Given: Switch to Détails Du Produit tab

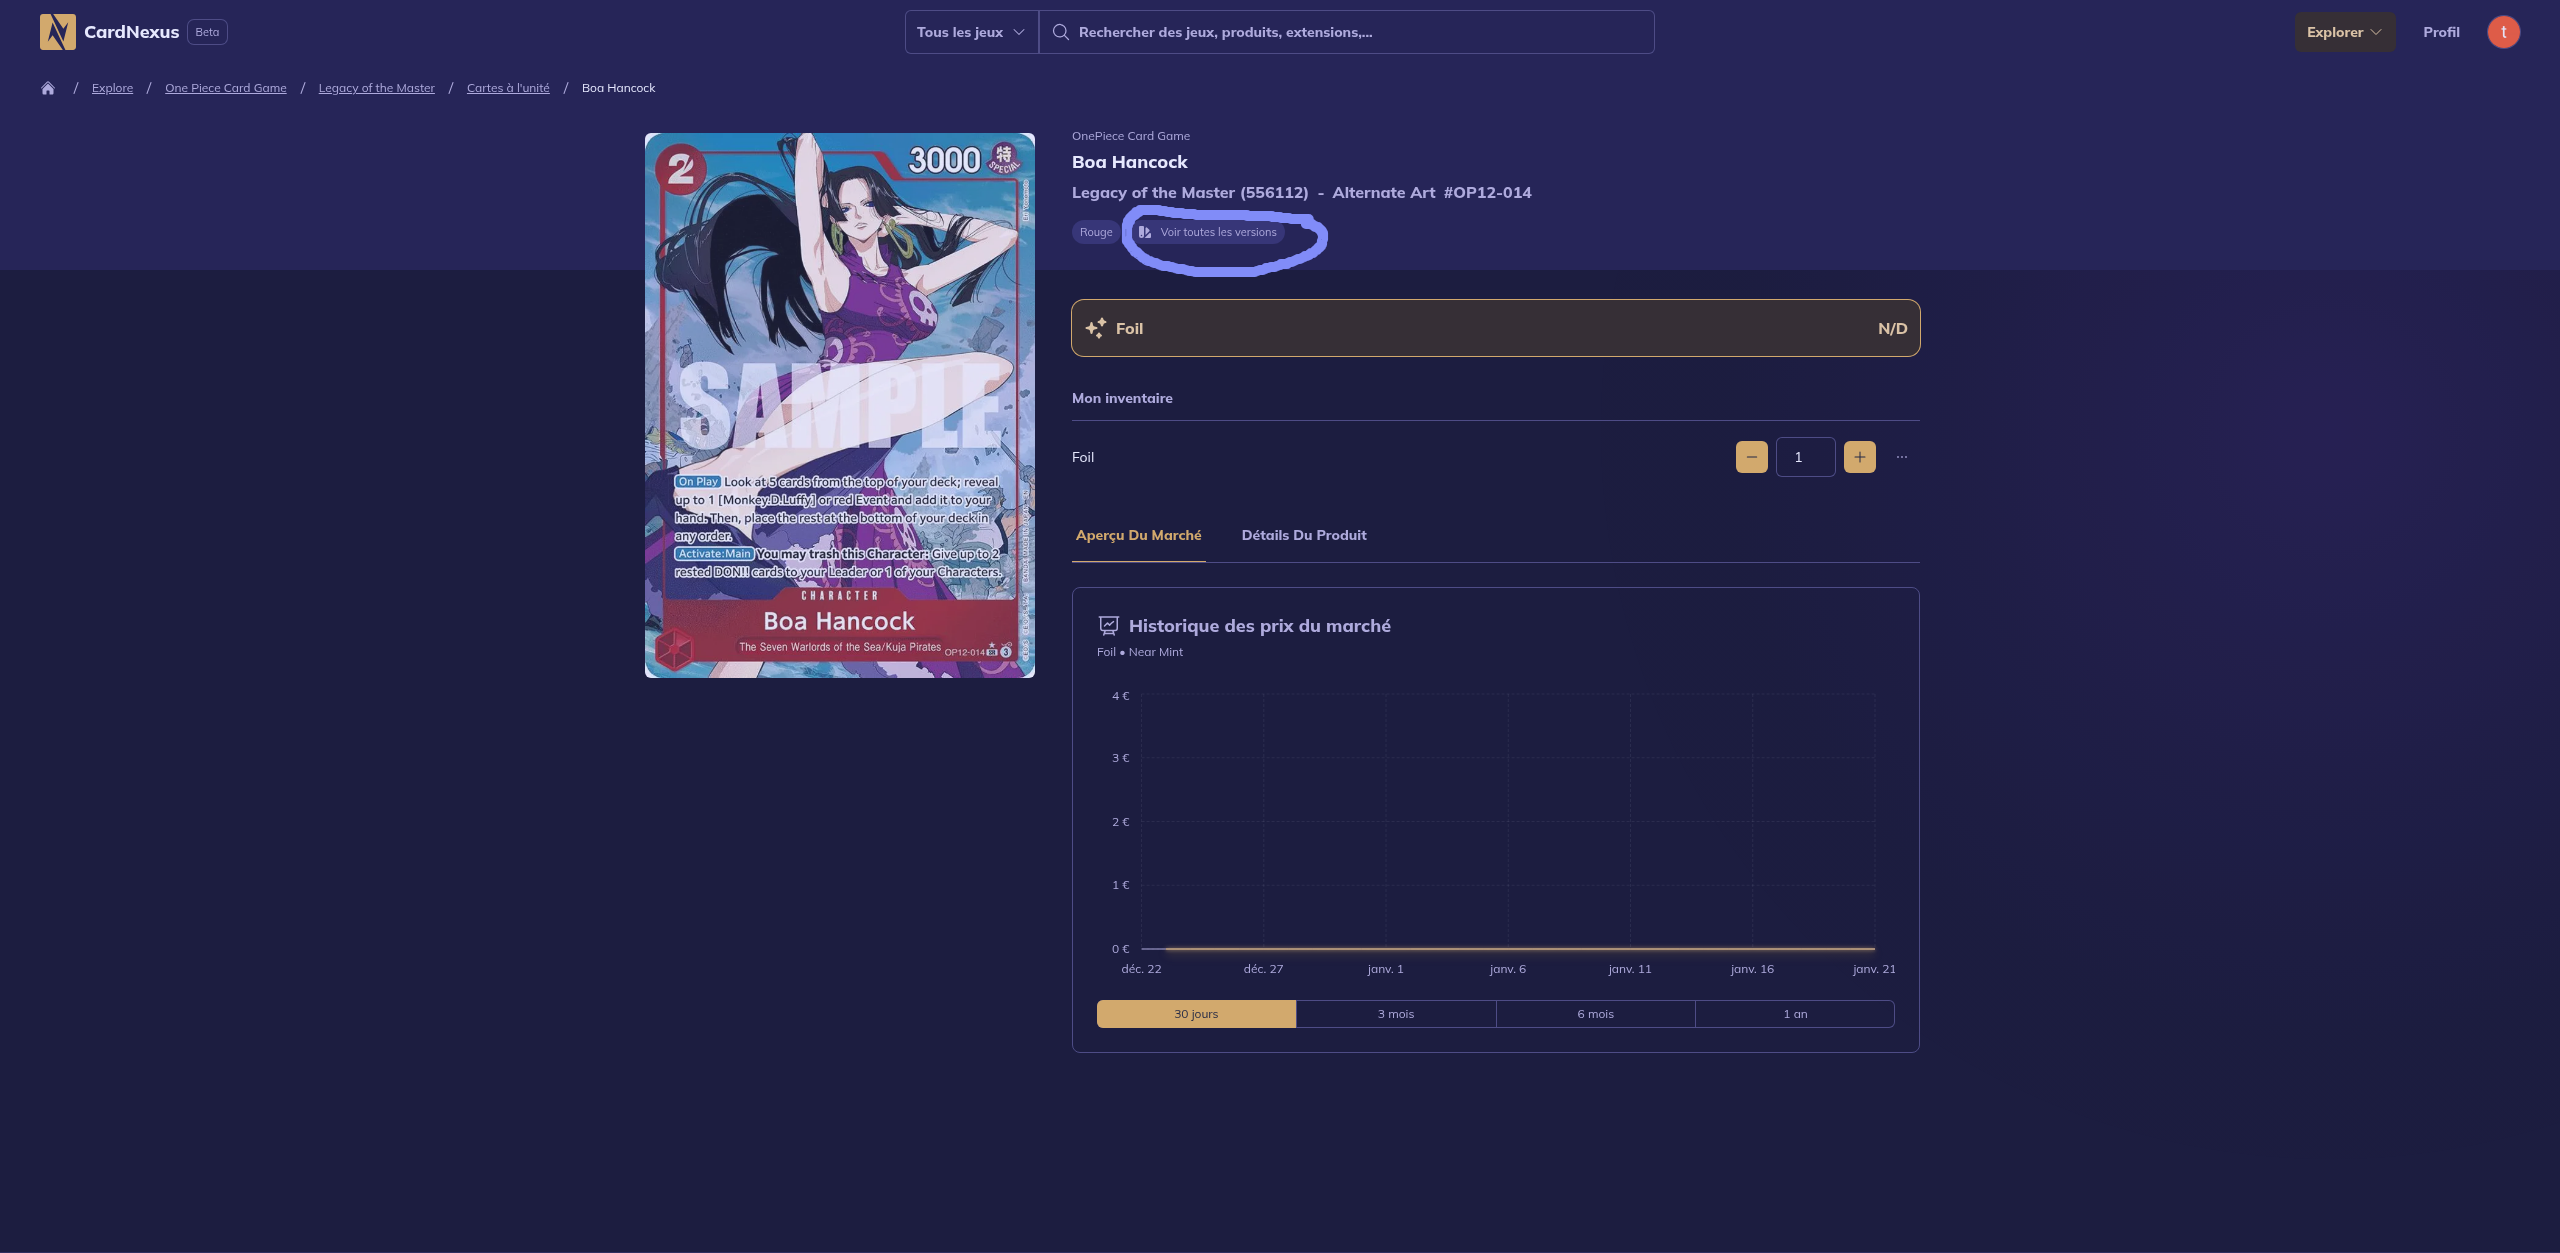Looking at the screenshot, I should [1303, 535].
